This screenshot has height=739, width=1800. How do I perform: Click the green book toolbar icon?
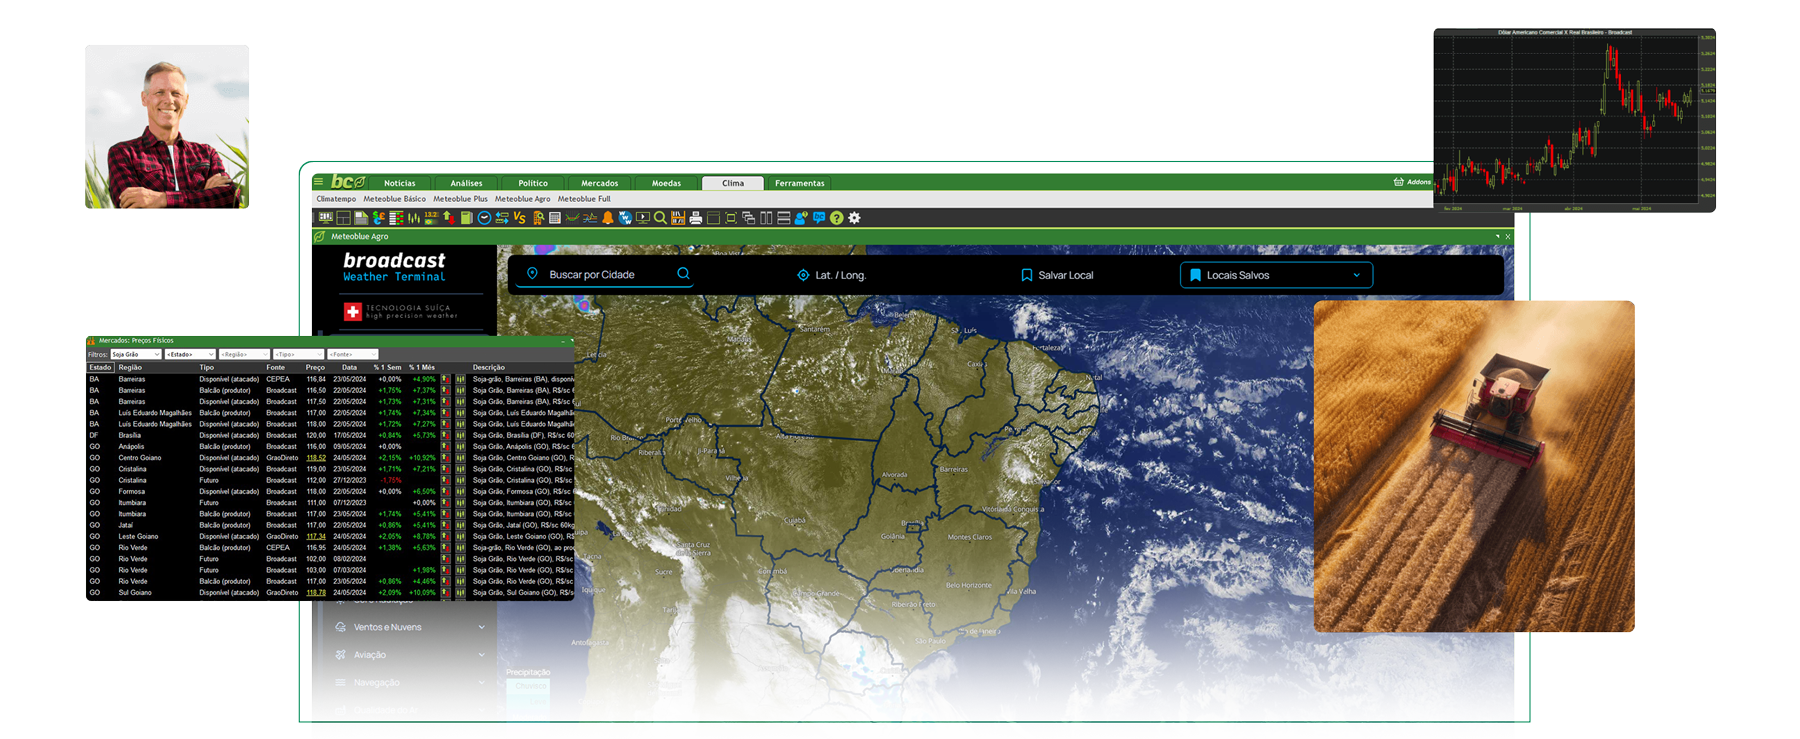click(466, 218)
